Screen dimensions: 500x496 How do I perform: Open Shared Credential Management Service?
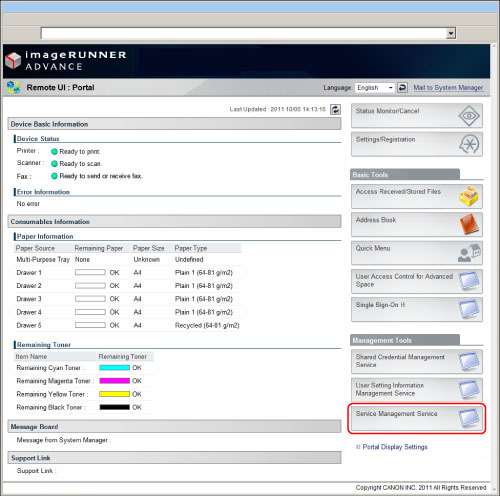pyautogui.click(x=417, y=361)
